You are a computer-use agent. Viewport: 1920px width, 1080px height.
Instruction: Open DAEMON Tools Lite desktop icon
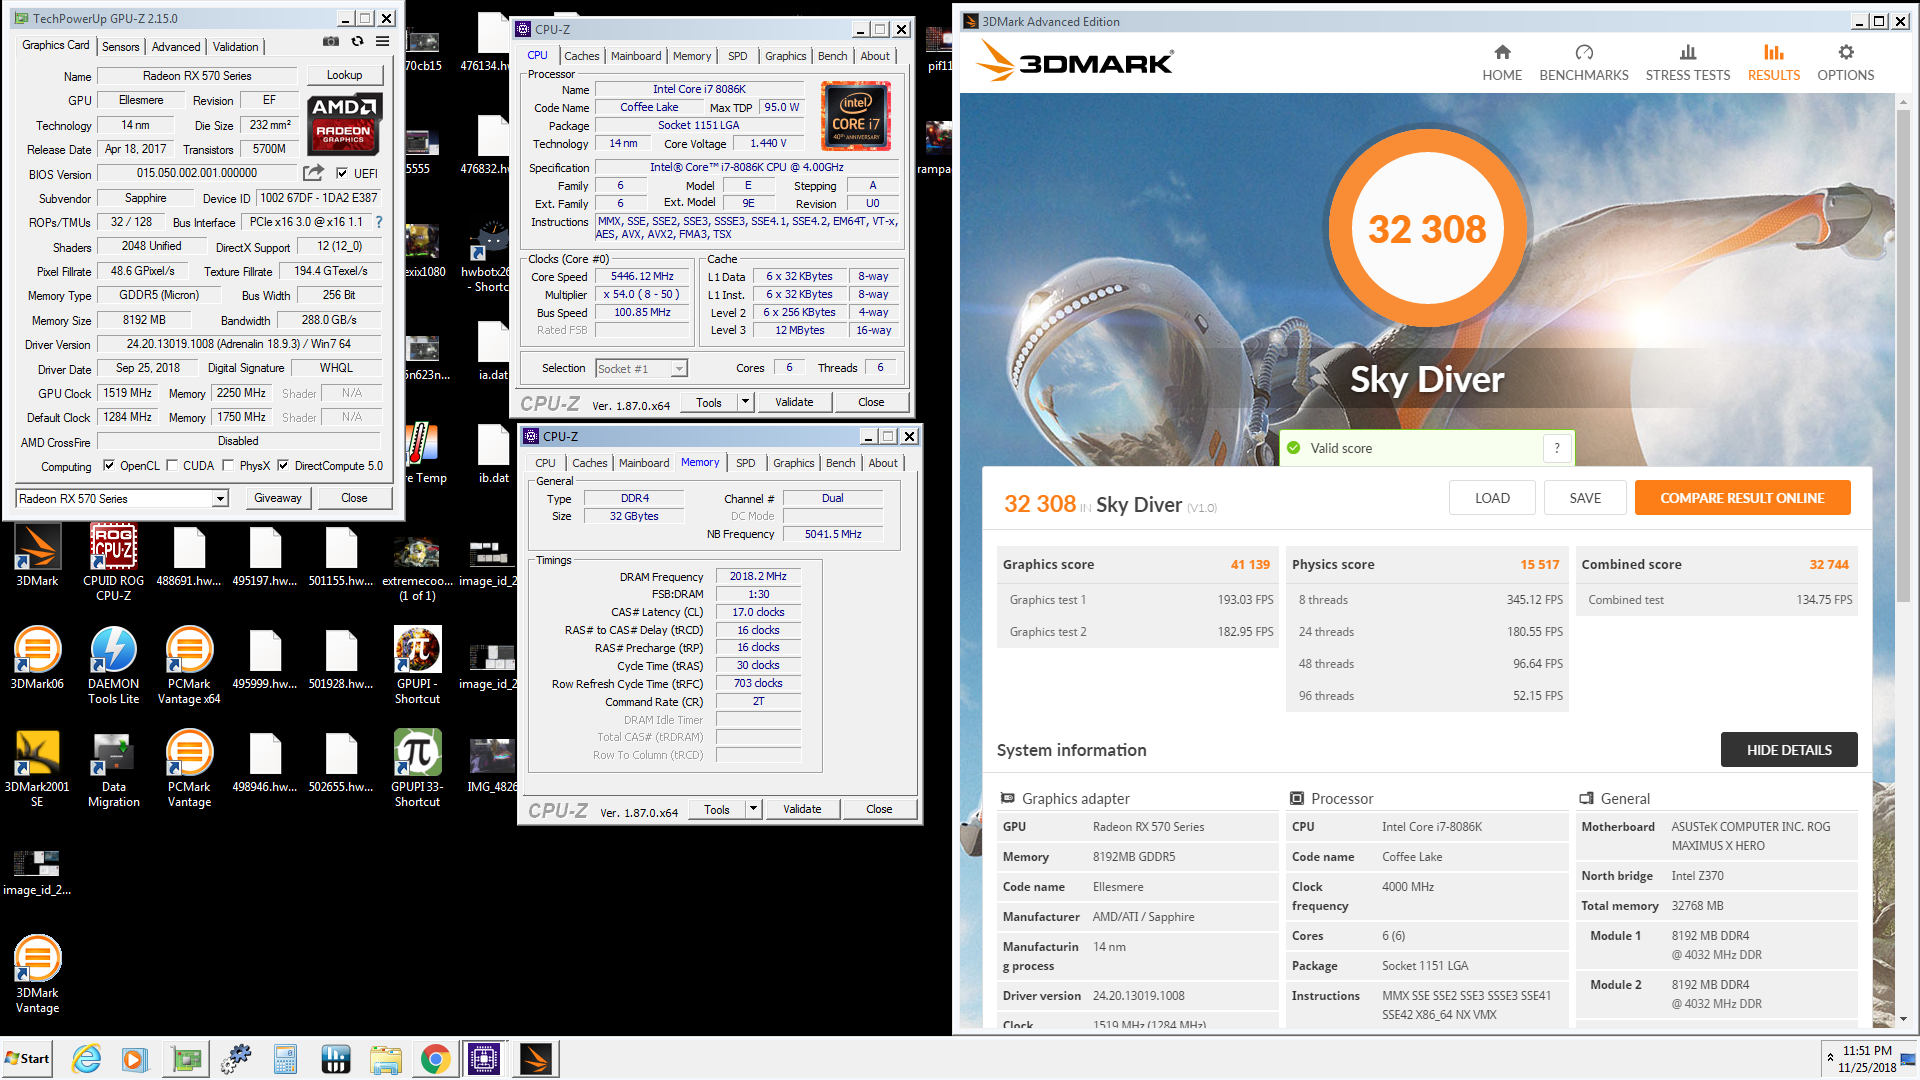pos(113,666)
